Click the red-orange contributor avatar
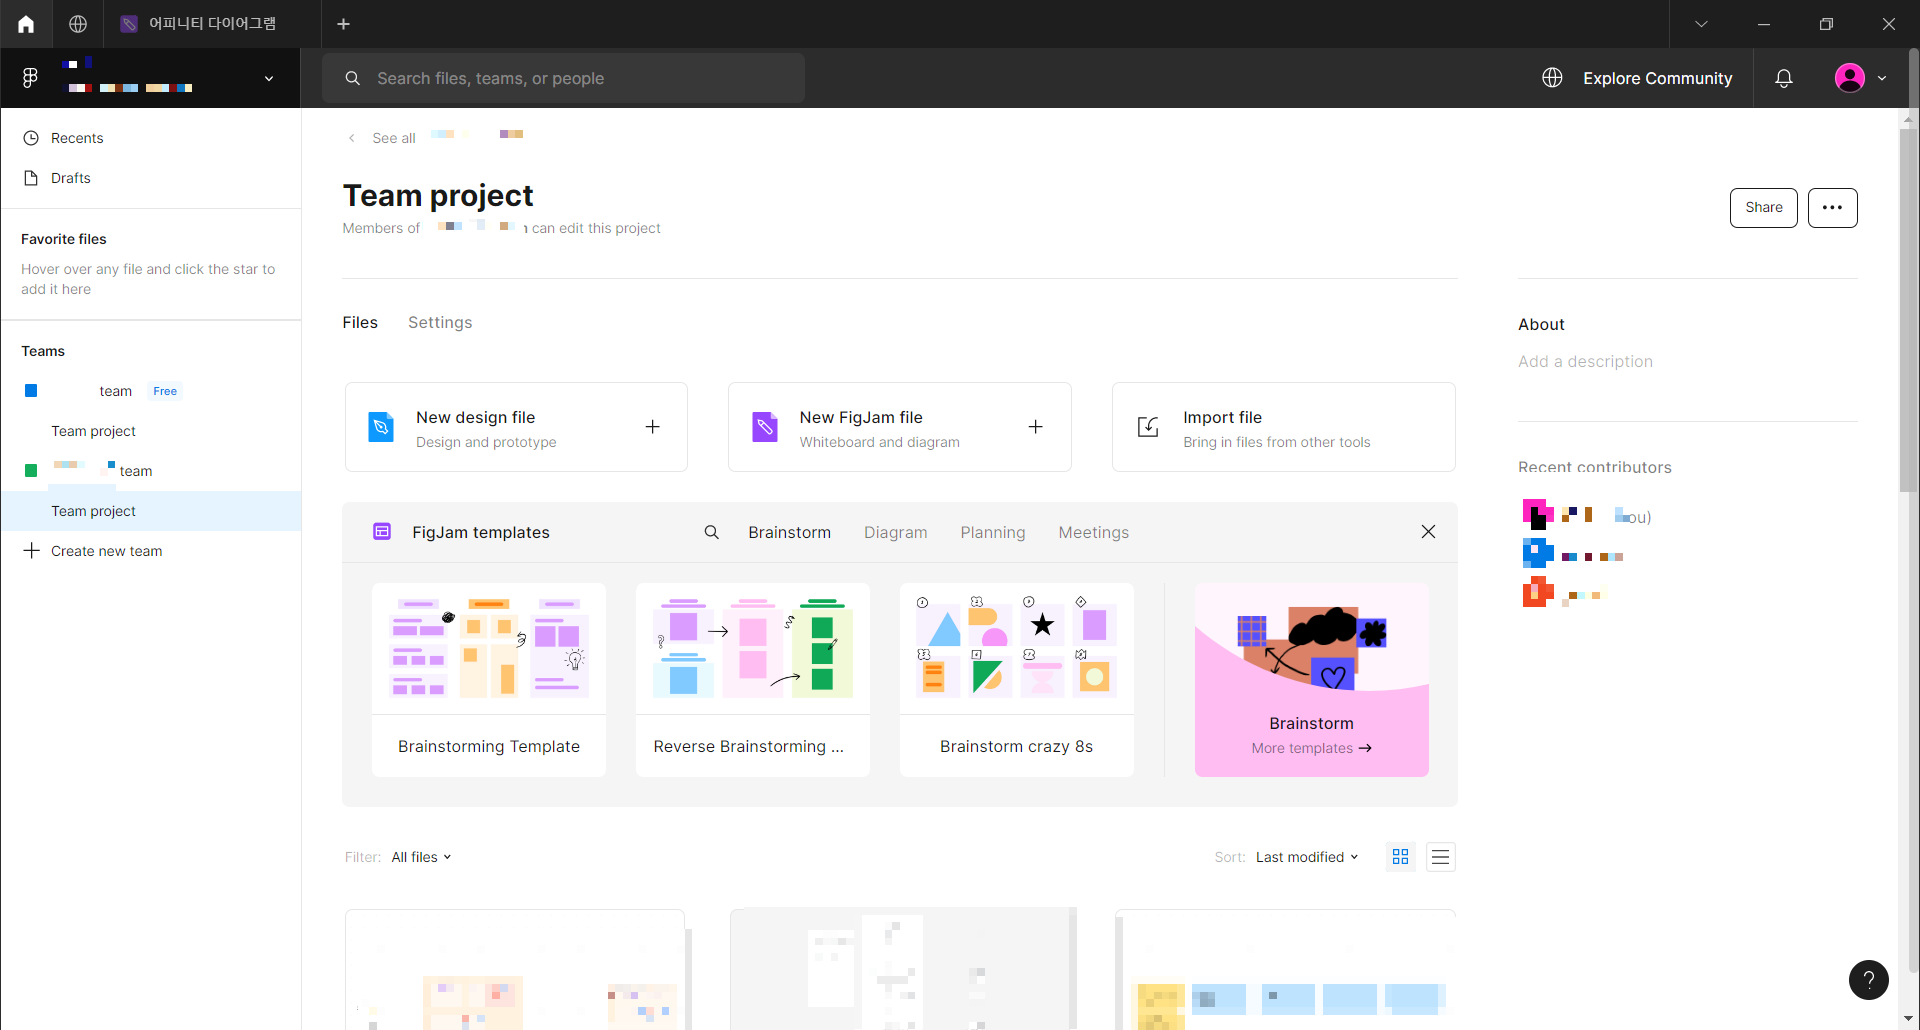This screenshot has height=1030, width=1920. (1538, 592)
